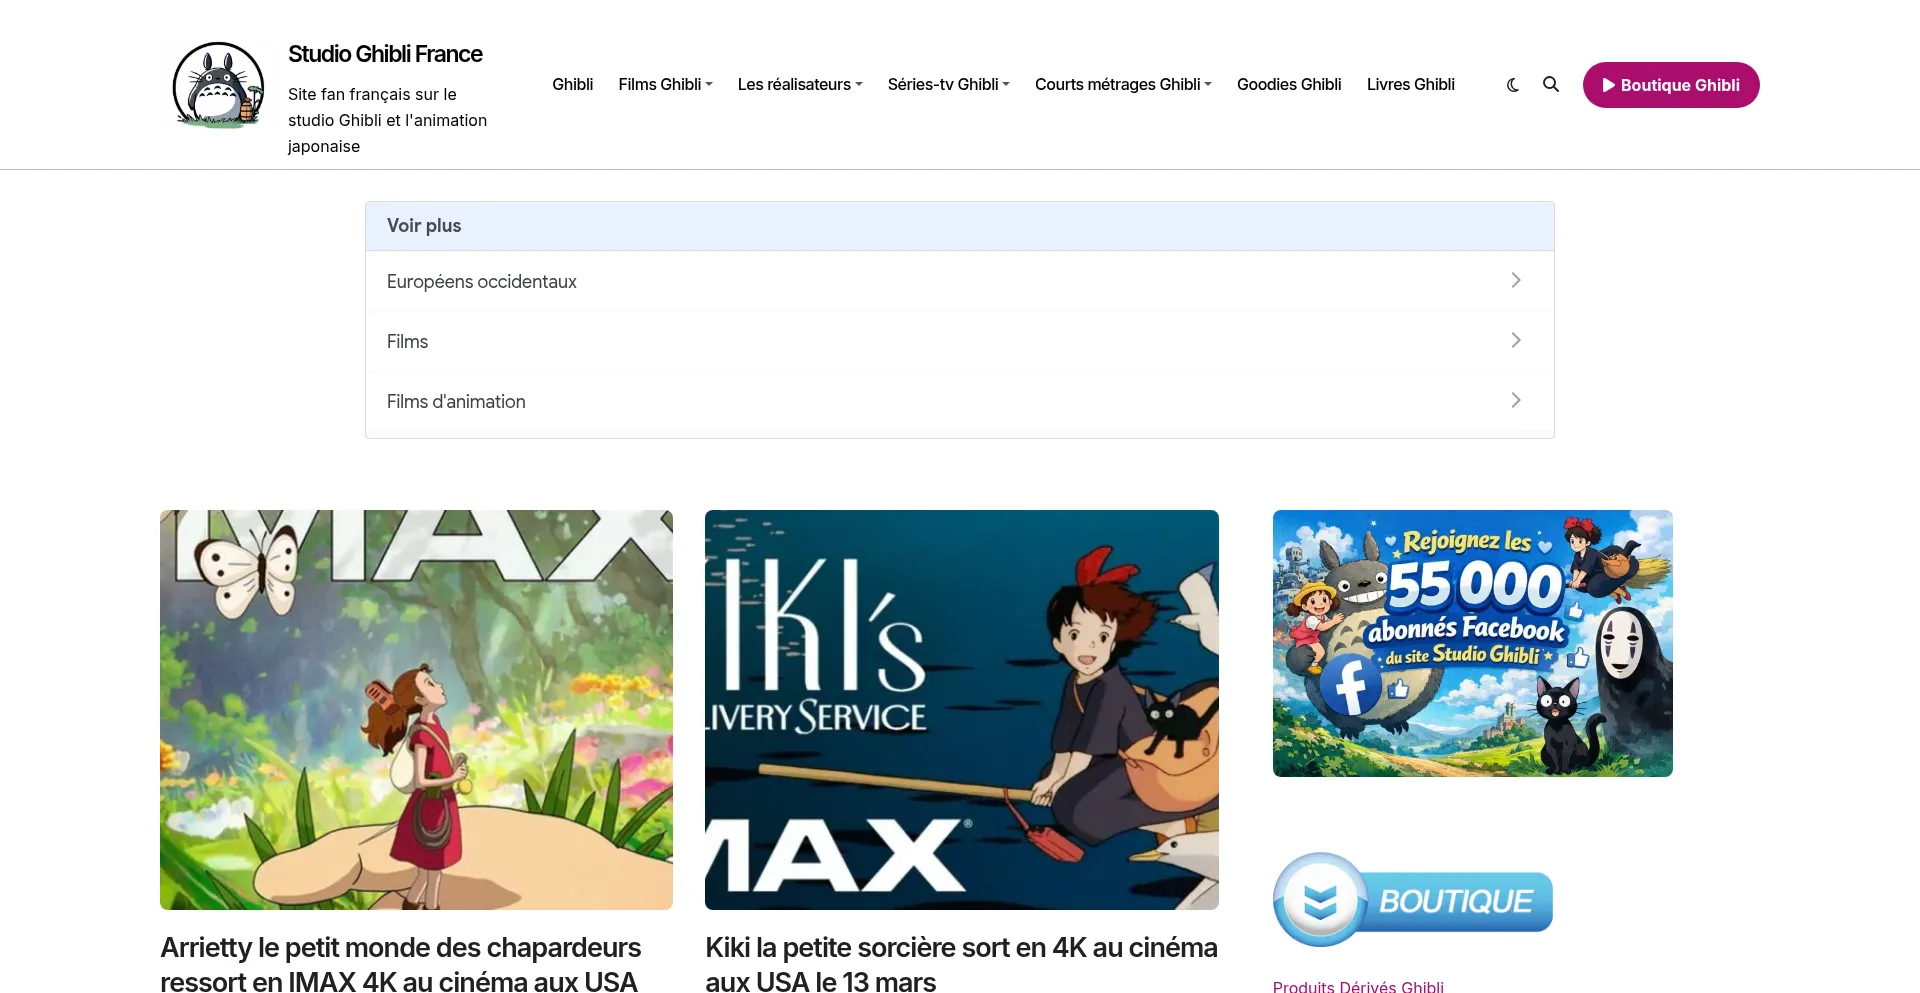Viewport: 1920px width, 993px height.
Task: Expand the Séries-tv Ghibli dropdown
Action: point(948,84)
